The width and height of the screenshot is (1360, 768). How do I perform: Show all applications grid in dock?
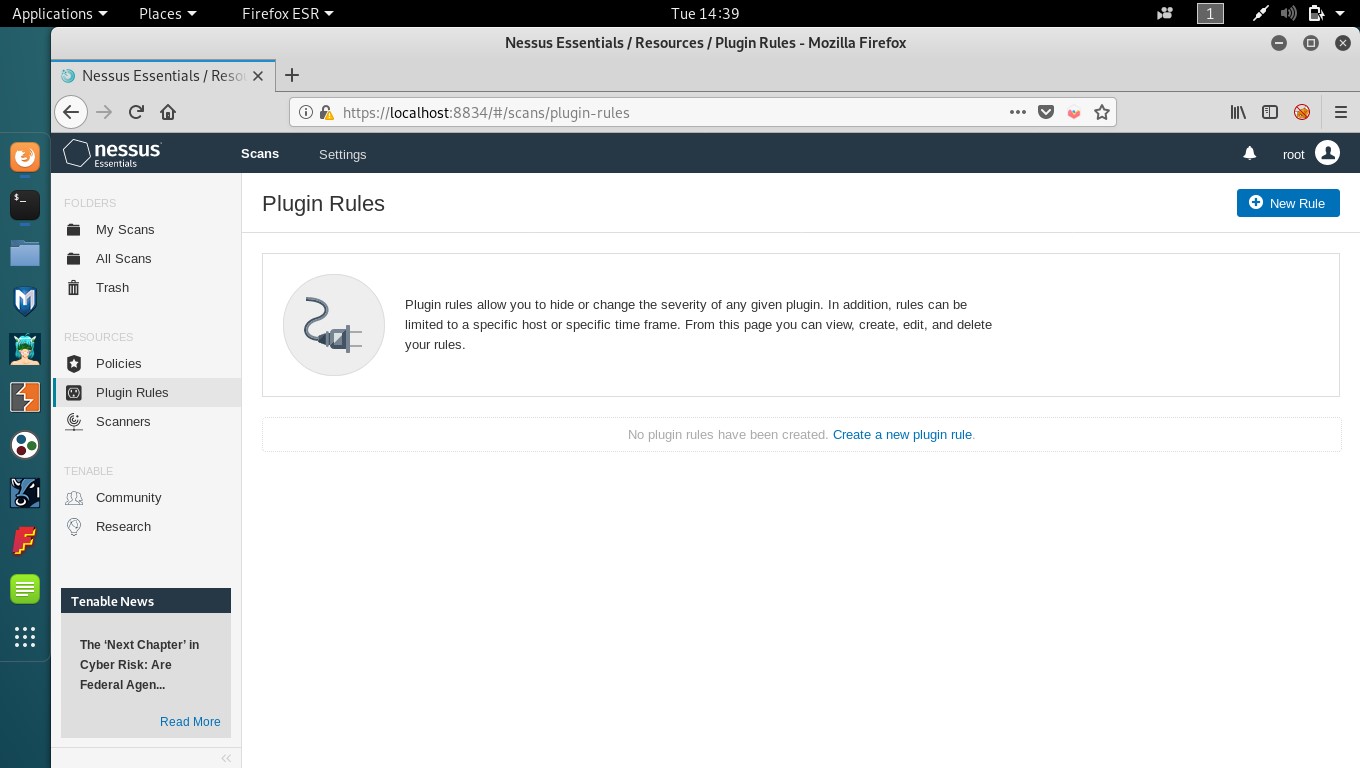[x=25, y=637]
